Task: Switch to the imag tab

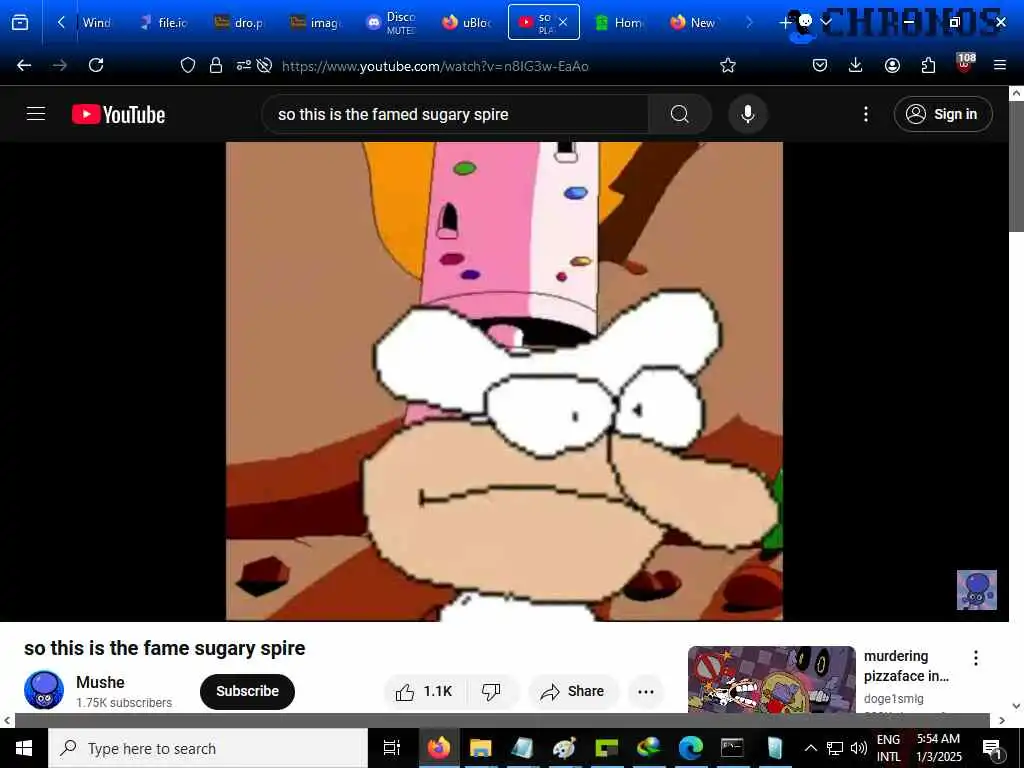Action: click(315, 23)
